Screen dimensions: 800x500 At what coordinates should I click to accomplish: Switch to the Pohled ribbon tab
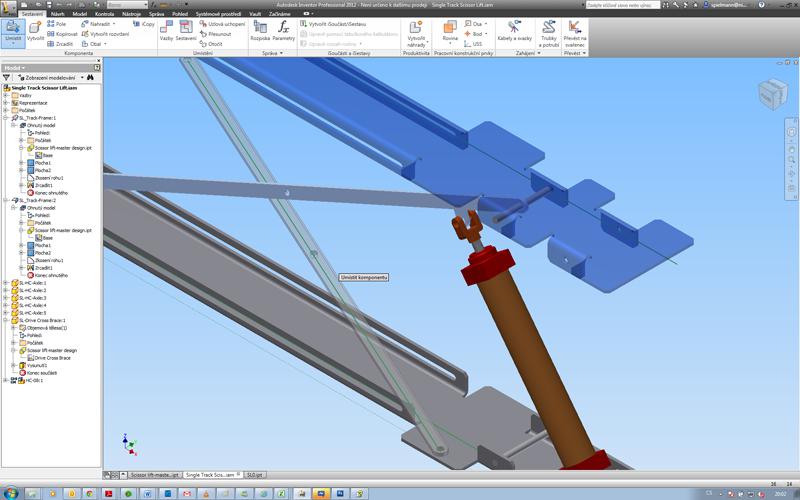click(180, 14)
